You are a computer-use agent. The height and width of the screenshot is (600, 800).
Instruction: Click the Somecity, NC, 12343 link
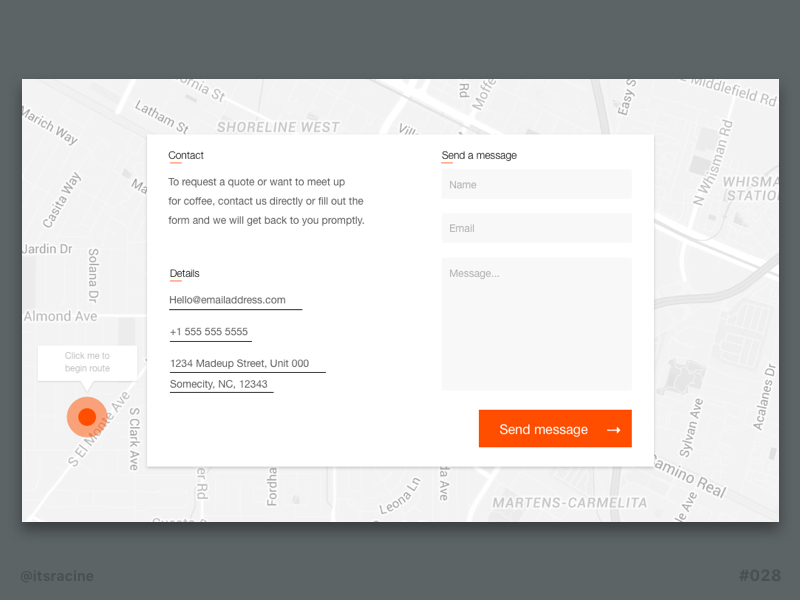219,384
